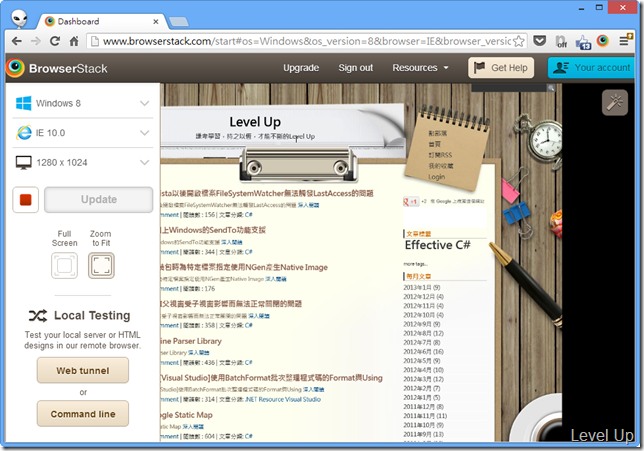
Task: Open the Windows SendTo article title
Action: 213,230
